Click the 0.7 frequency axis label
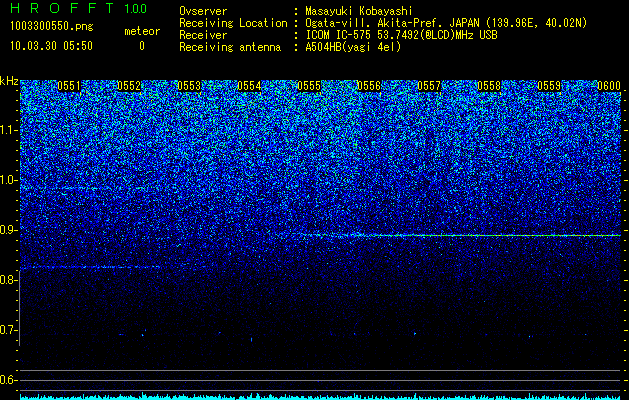The image size is (629, 400). pos(9,330)
